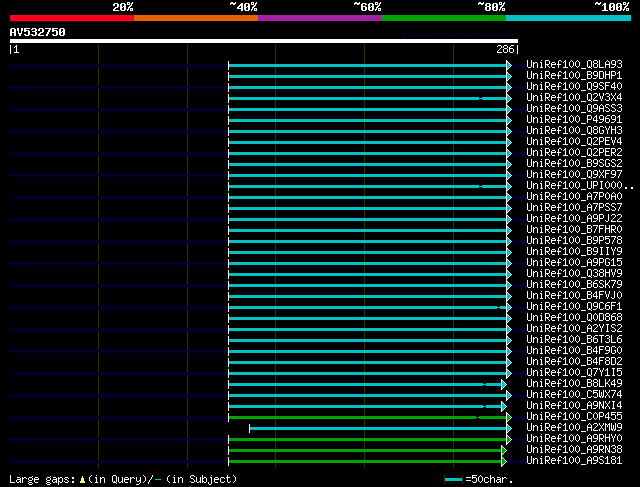This screenshot has height=487, width=640.
Task: Click the UniRef100_B4FVJ0 hit name
Action: (574, 296)
